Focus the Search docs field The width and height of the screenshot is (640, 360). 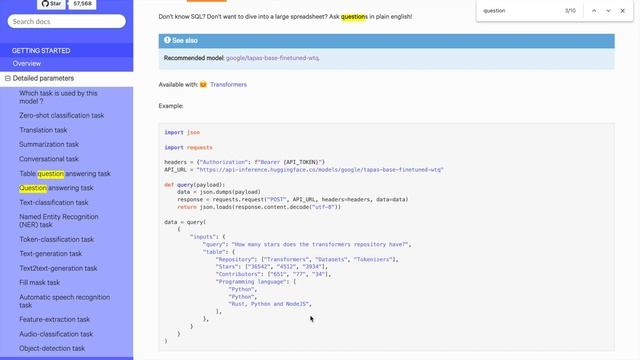(67, 21)
